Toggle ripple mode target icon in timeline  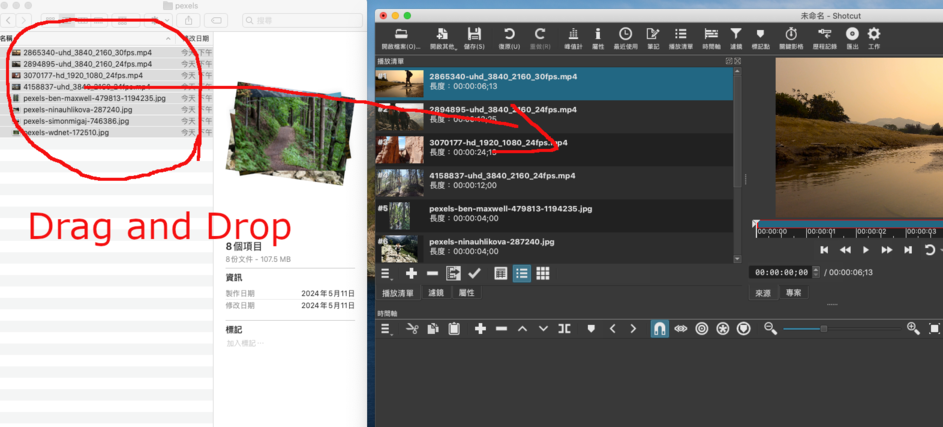tap(702, 329)
